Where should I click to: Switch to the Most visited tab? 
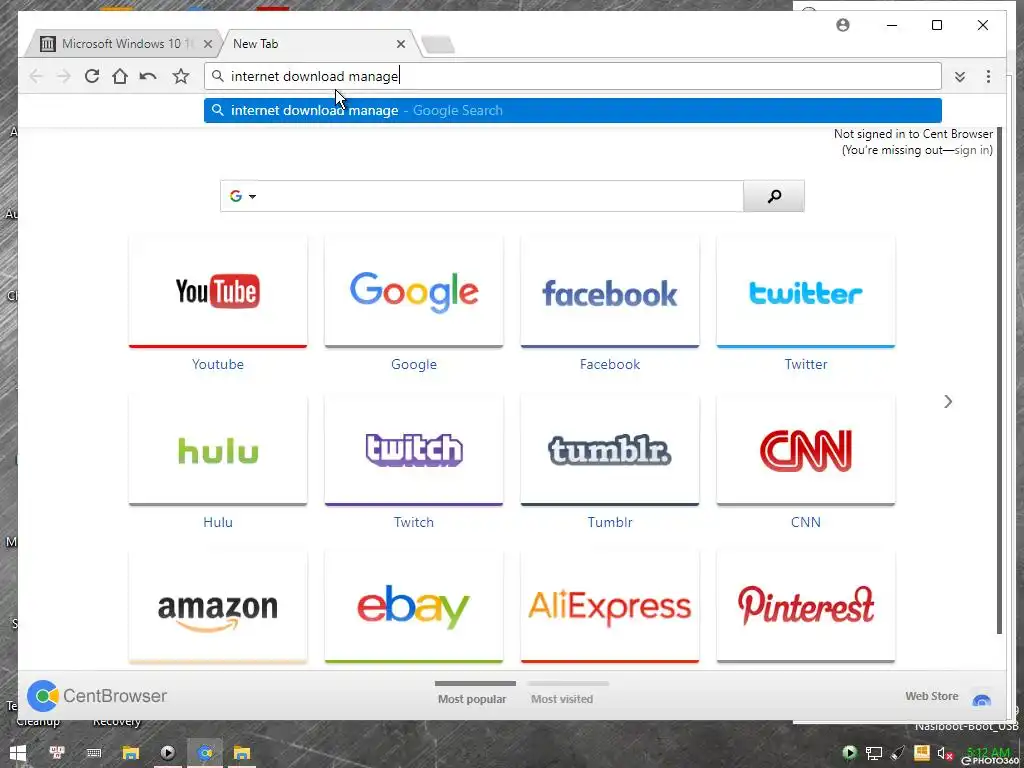[562, 699]
